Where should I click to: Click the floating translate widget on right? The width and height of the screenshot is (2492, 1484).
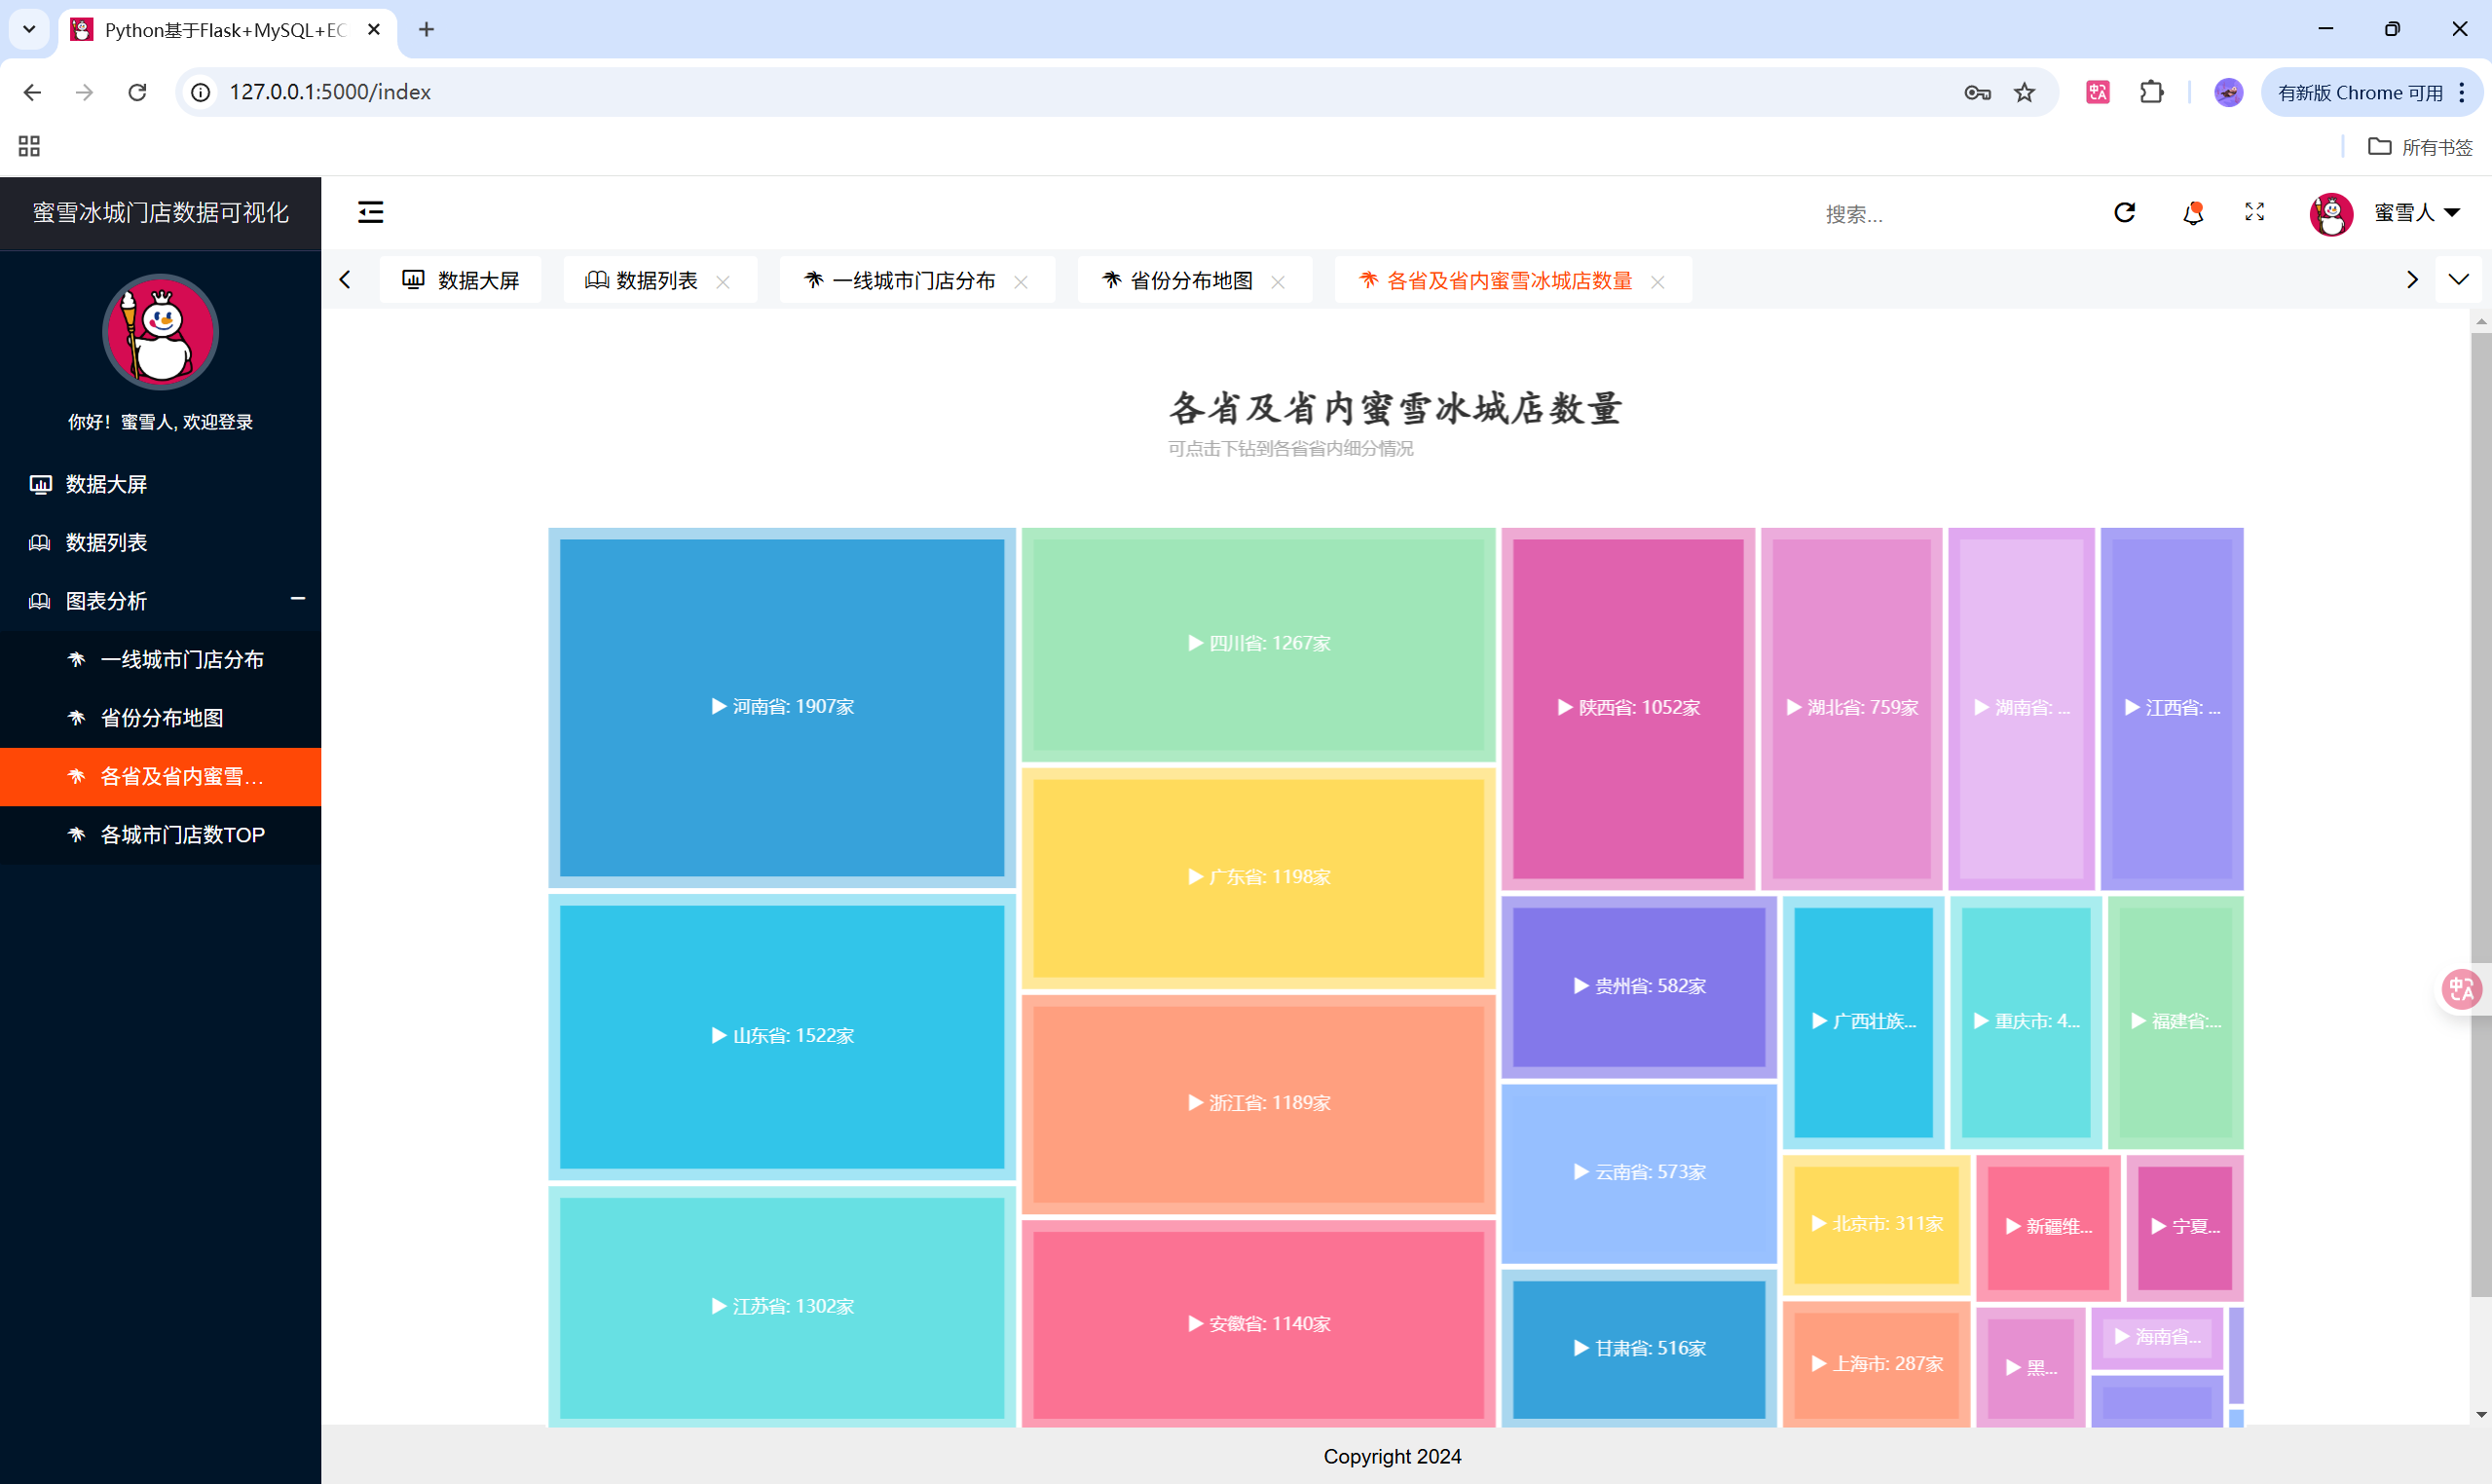(2461, 989)
